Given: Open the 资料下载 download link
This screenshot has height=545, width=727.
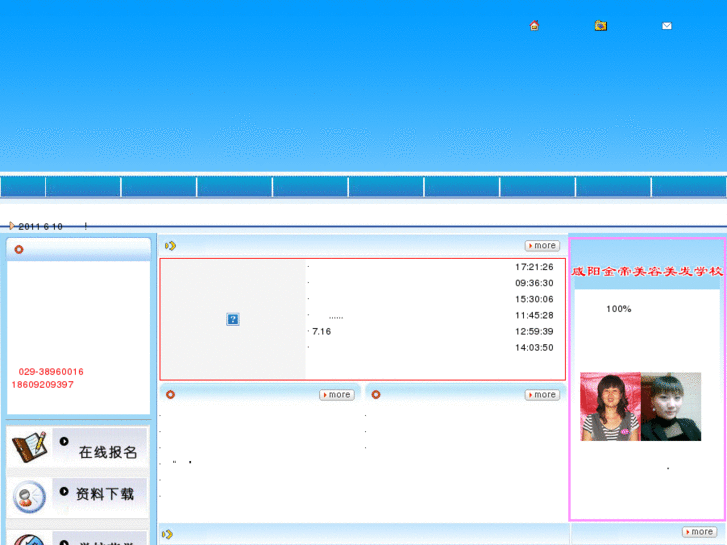Looking at the screenshot, I should click(105, 494).
